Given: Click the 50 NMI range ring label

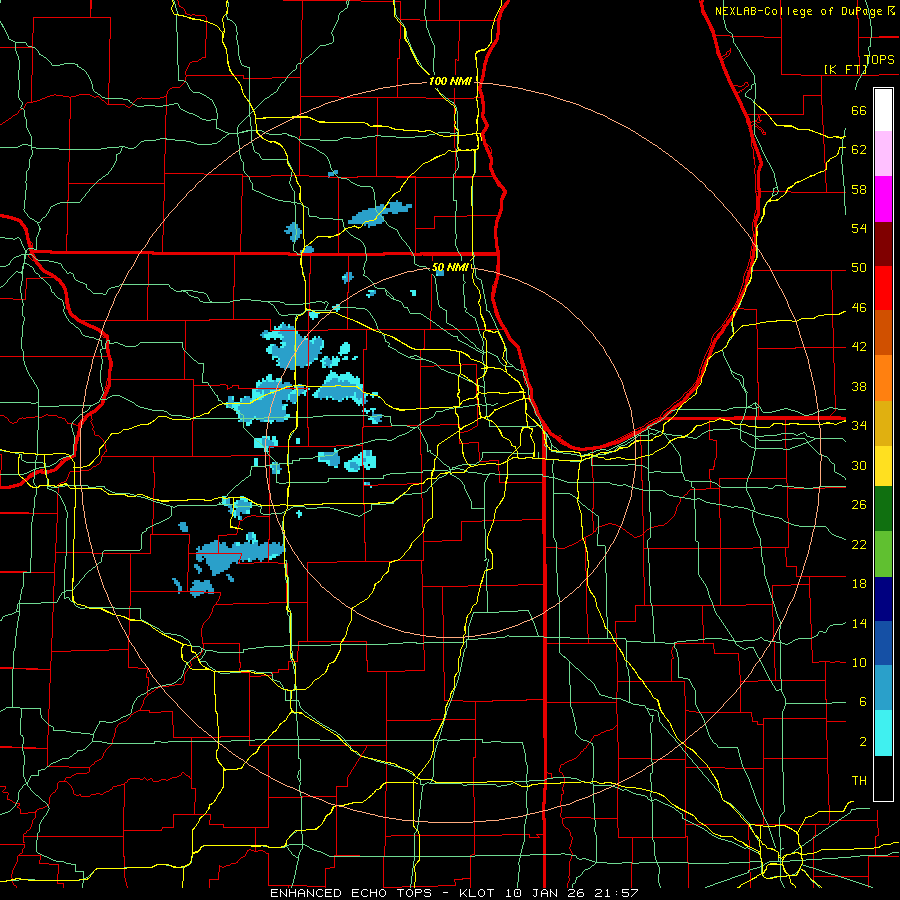Looking at the screenshot, I should coord(450,267).
